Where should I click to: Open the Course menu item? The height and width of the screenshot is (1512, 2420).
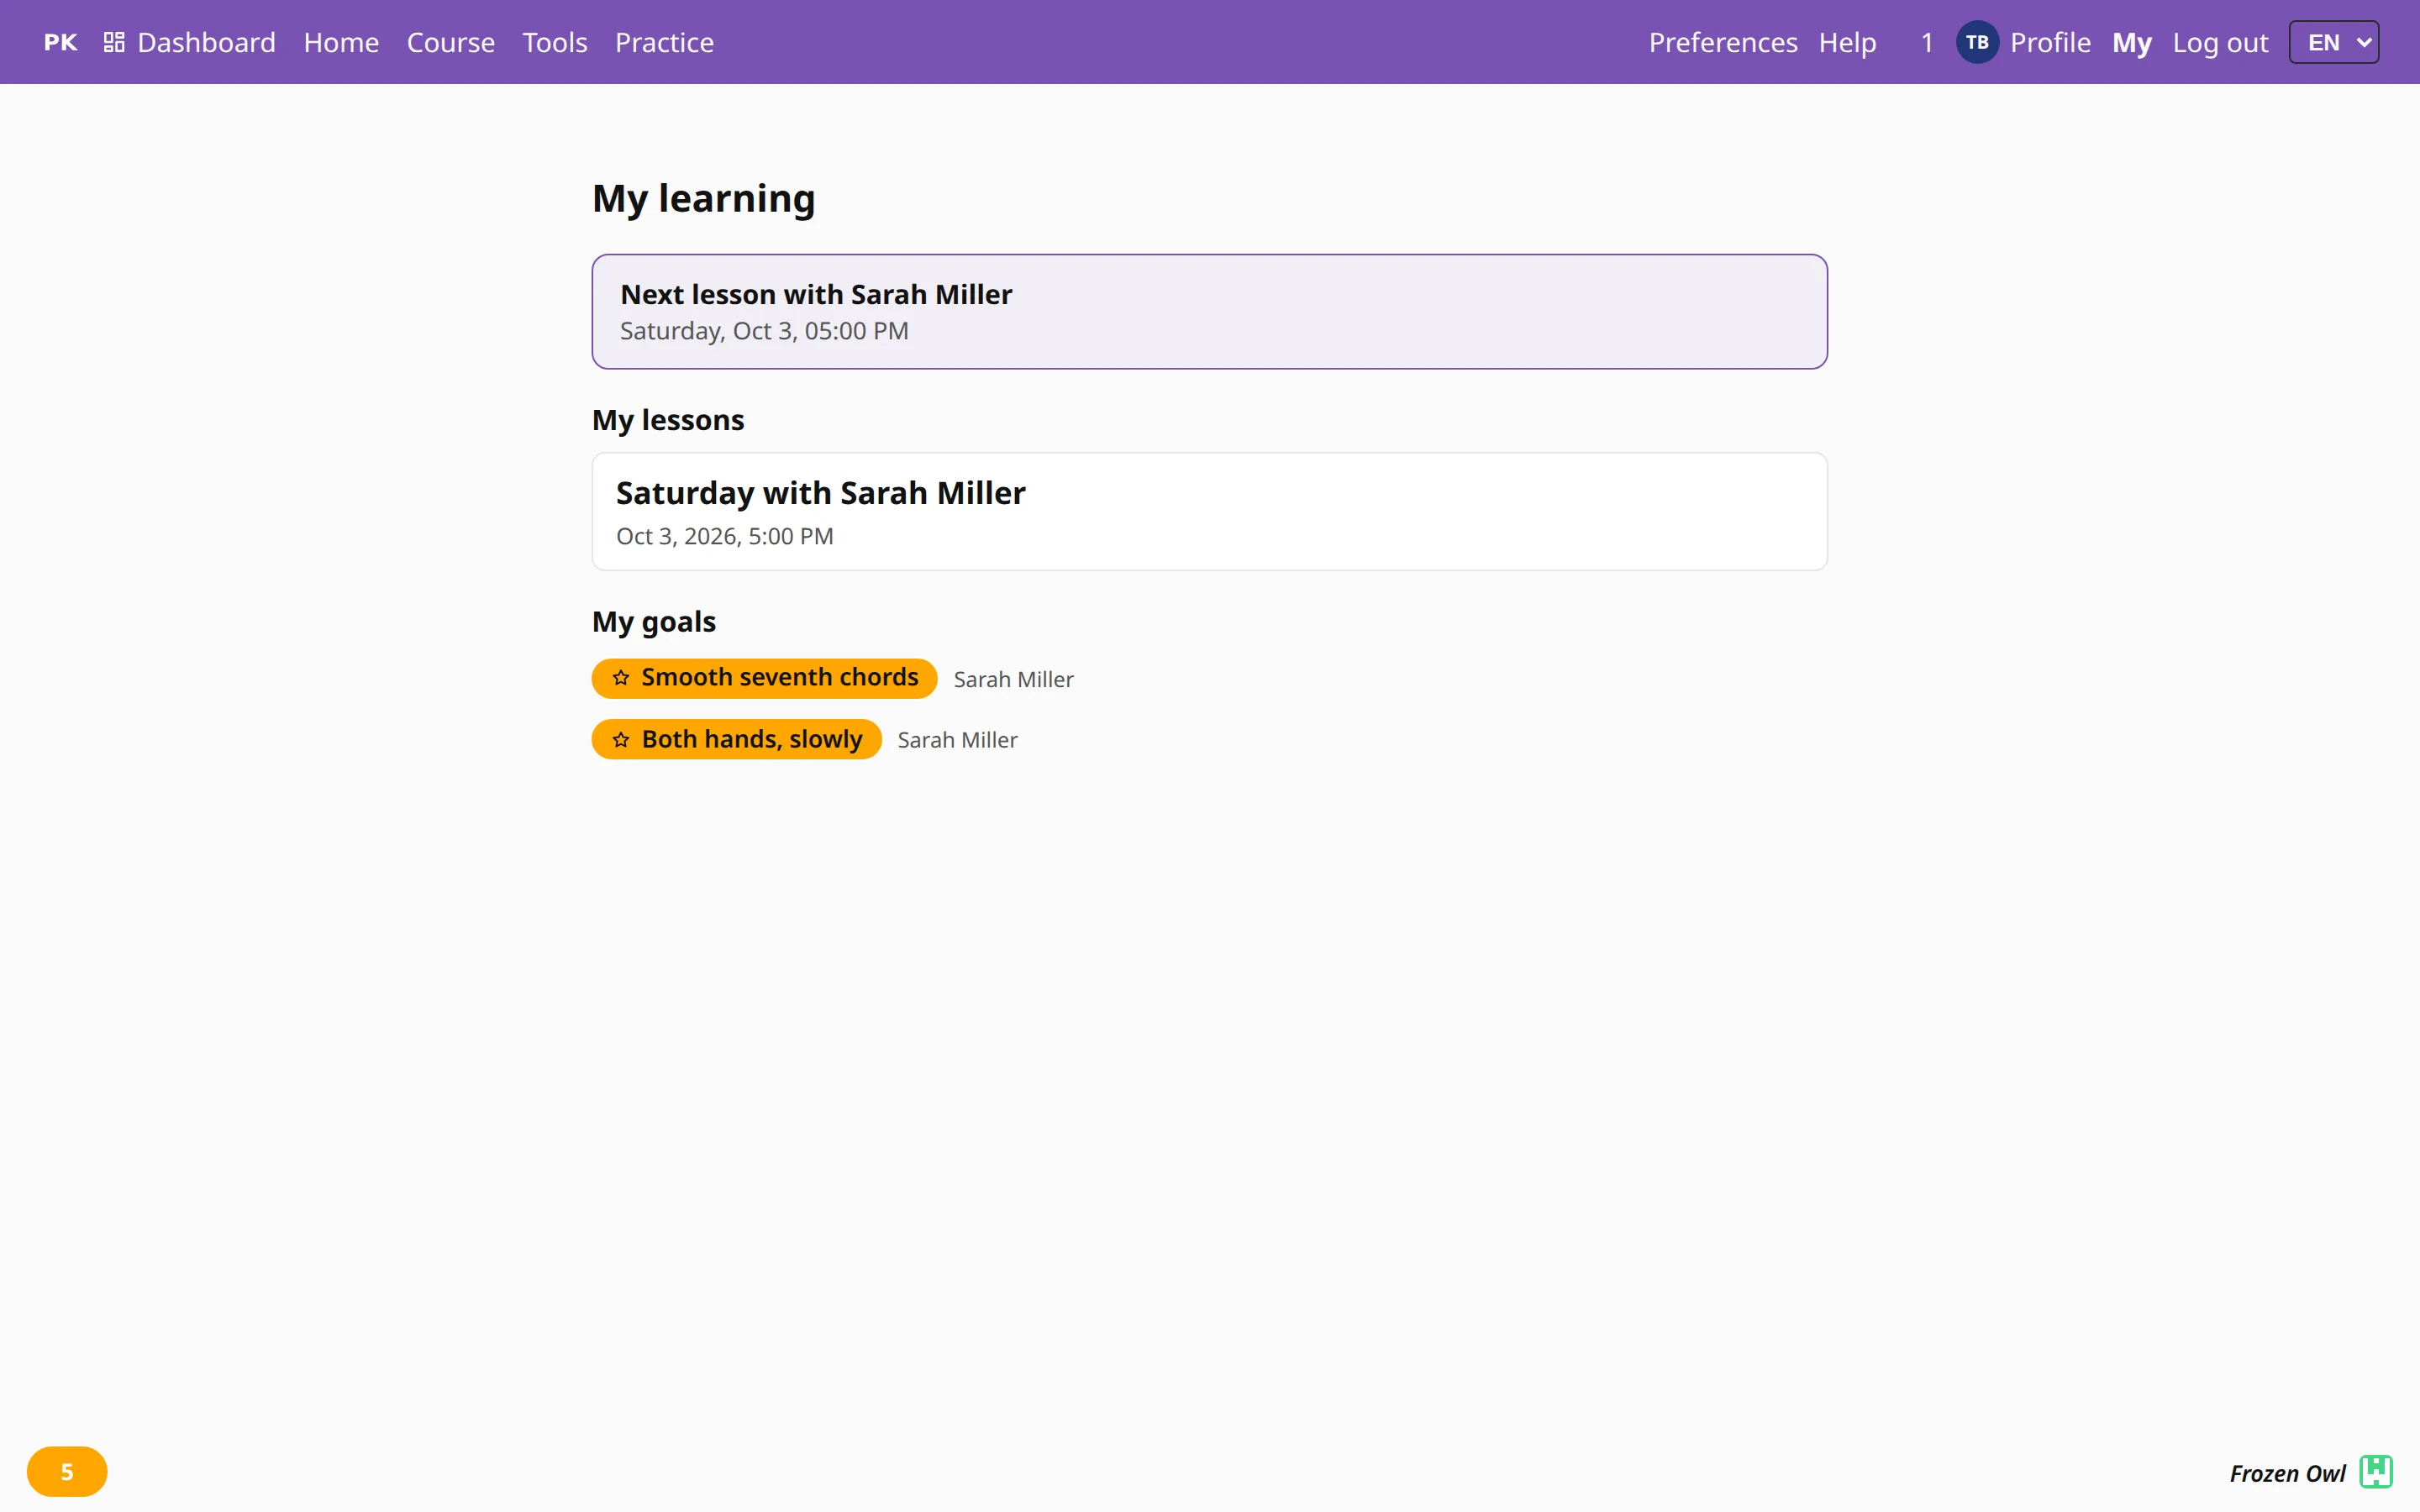tap(450, 42)
